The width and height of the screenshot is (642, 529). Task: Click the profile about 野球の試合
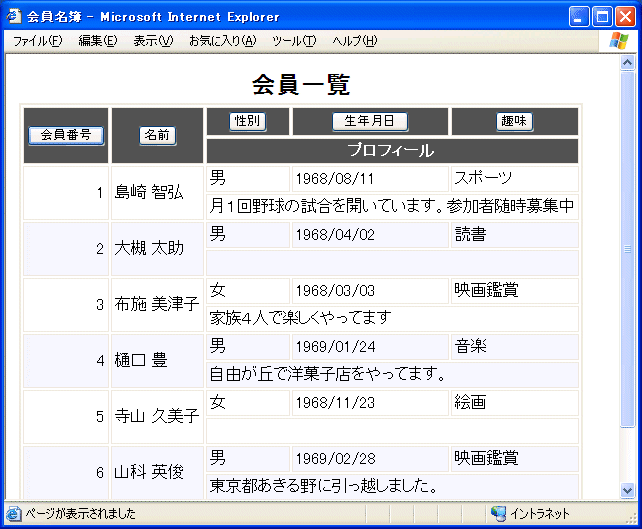click(x=392, y=206)
